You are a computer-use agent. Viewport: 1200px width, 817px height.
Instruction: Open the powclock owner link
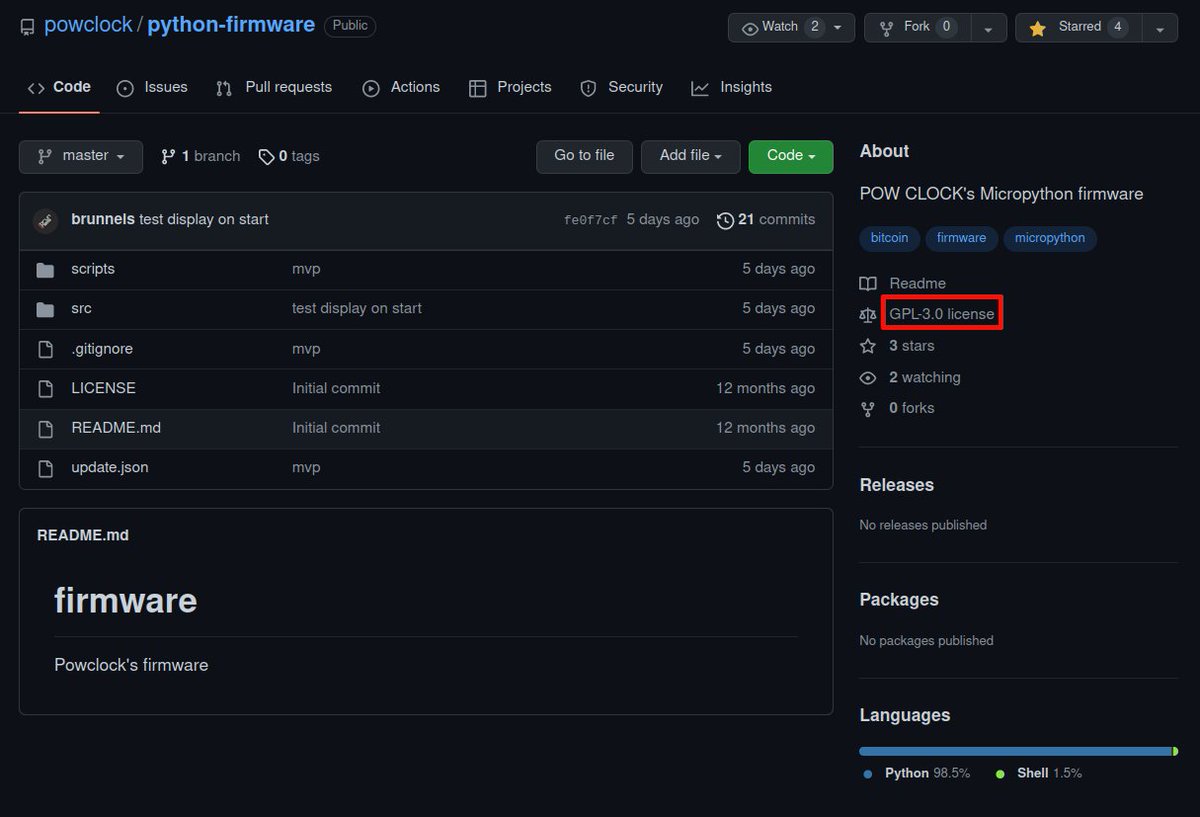coord(88,25)
